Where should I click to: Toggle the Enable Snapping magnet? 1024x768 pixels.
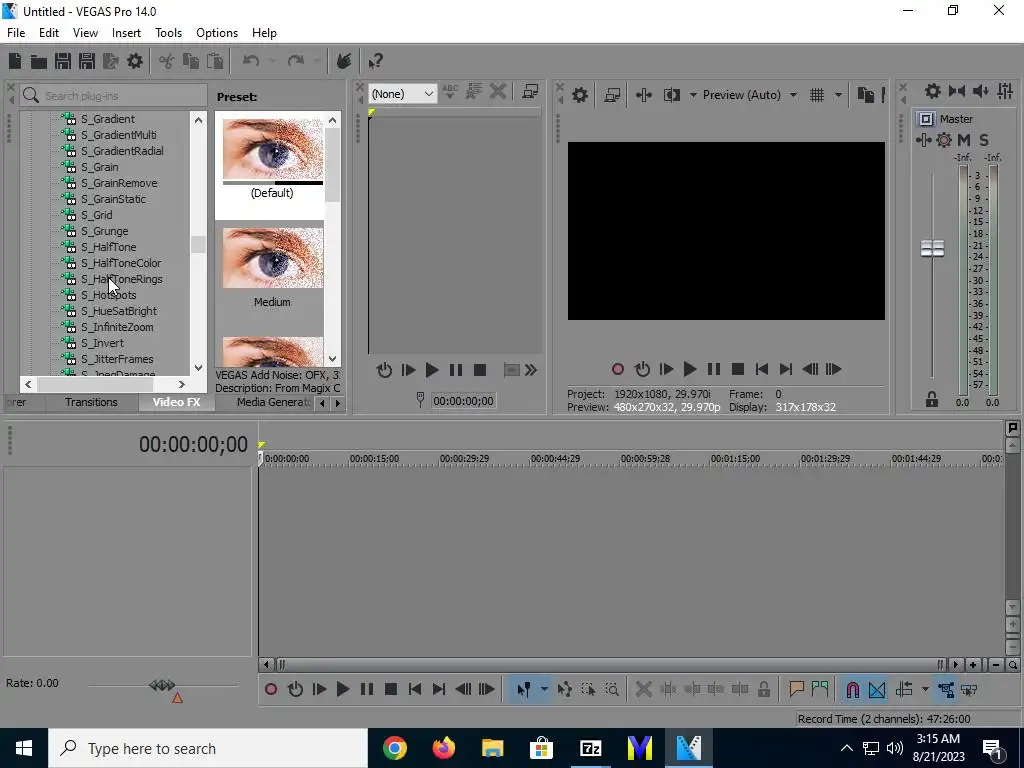(x=852, y=690)
